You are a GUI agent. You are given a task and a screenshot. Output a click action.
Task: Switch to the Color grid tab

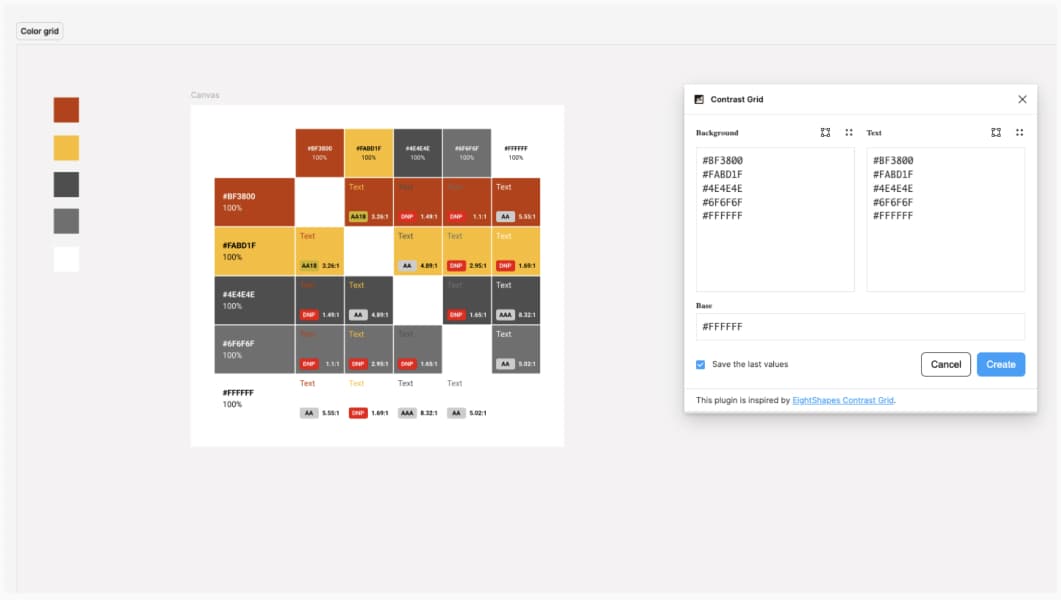pyautogui.click(x=39, y=30)
